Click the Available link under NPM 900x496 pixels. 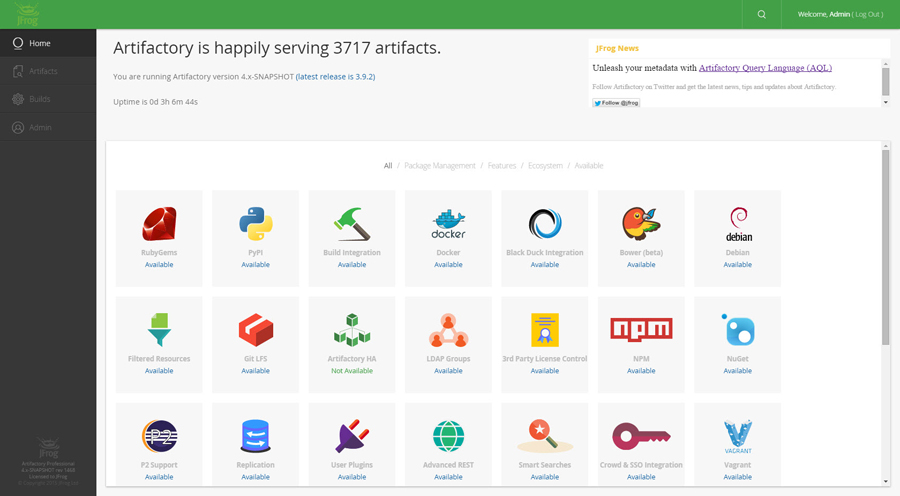[x=641, y=371]
